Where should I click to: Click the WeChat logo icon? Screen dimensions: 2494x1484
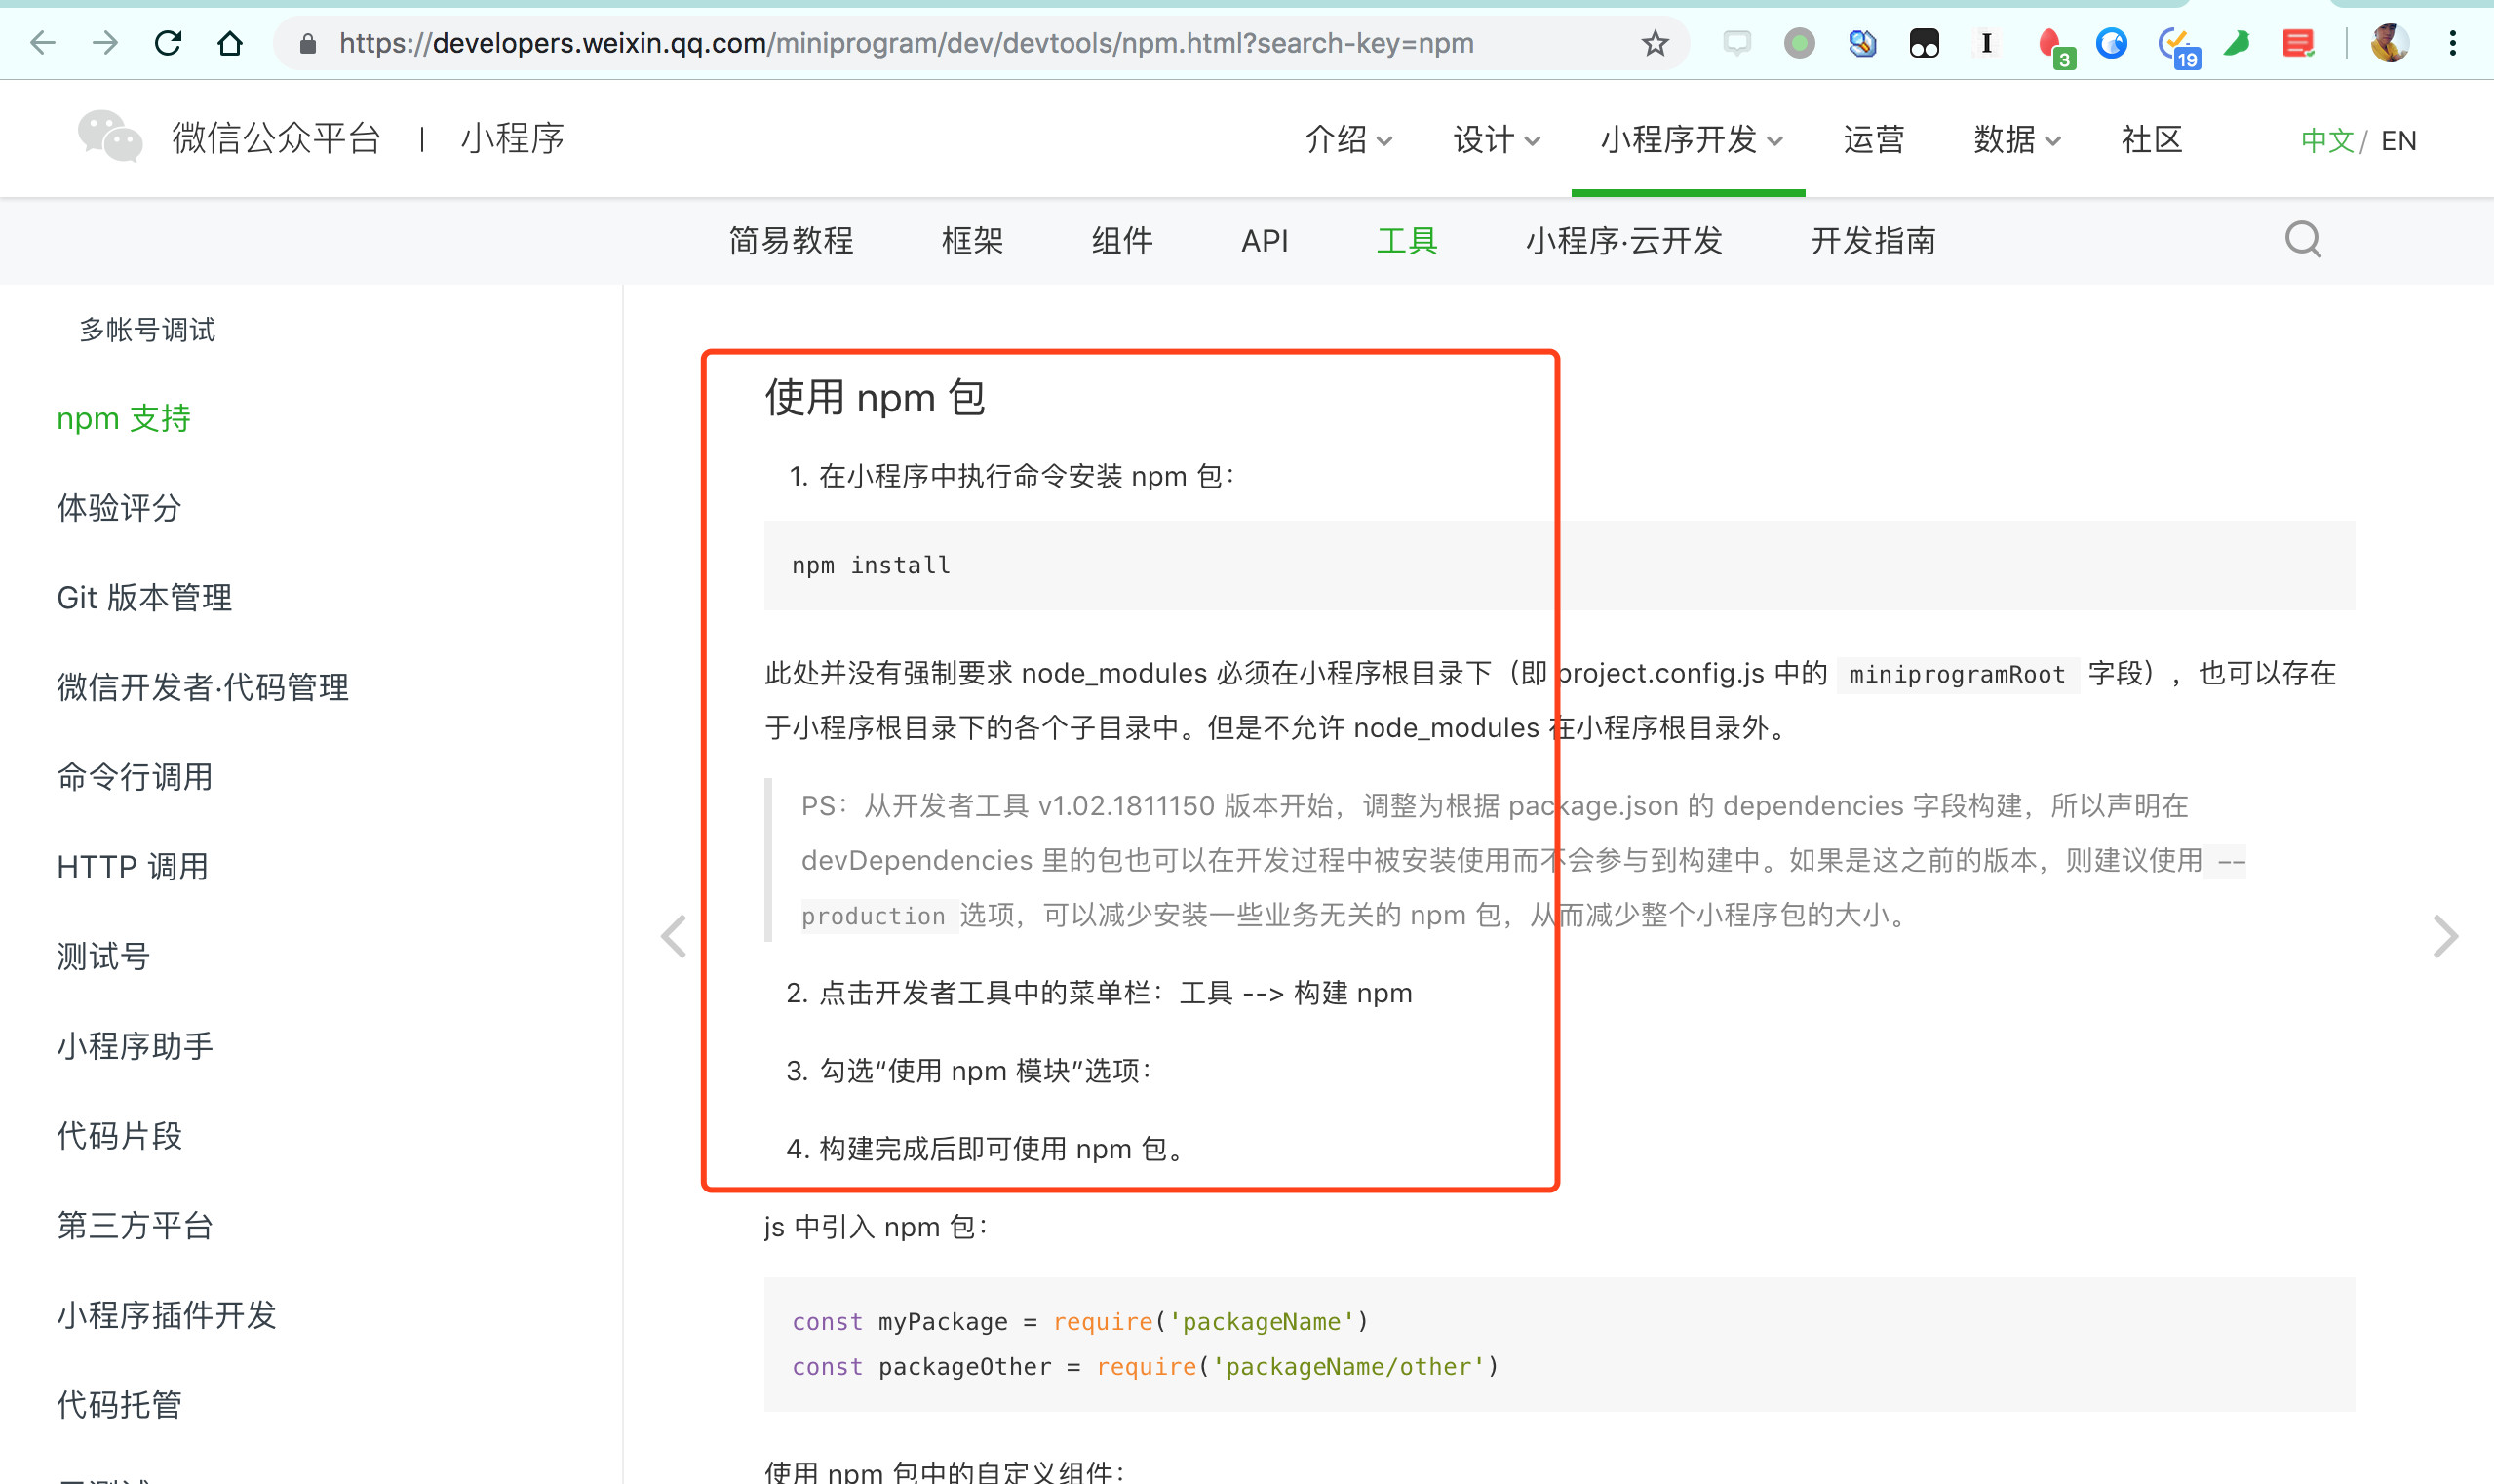(x=110, y=137)
